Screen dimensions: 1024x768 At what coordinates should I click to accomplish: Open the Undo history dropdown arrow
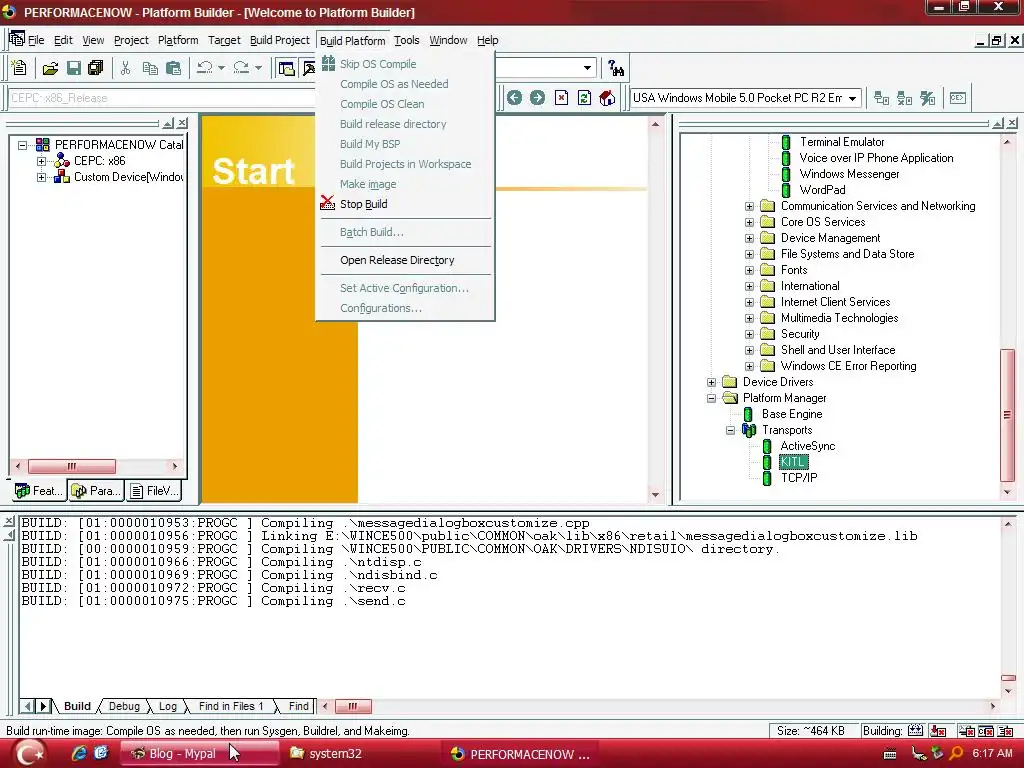pos(221,67)
